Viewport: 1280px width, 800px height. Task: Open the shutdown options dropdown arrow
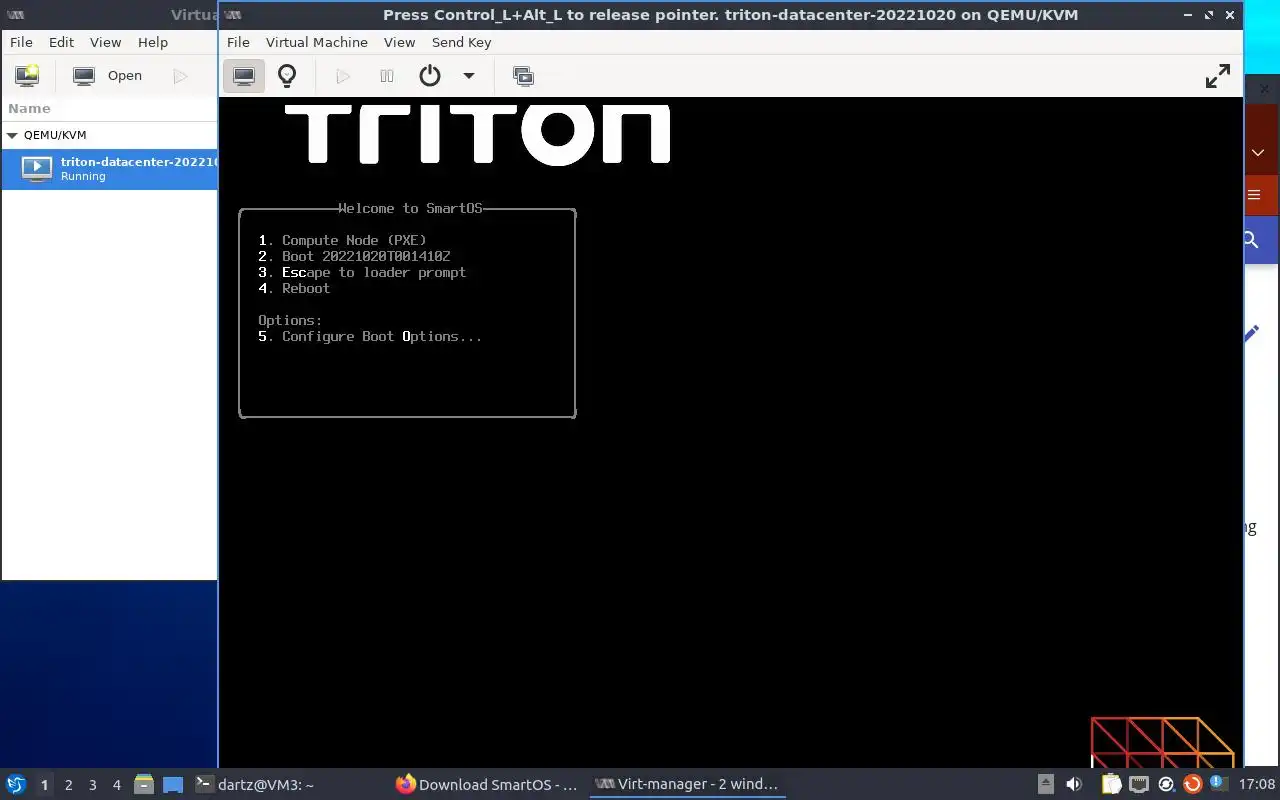tap(468, 76)
